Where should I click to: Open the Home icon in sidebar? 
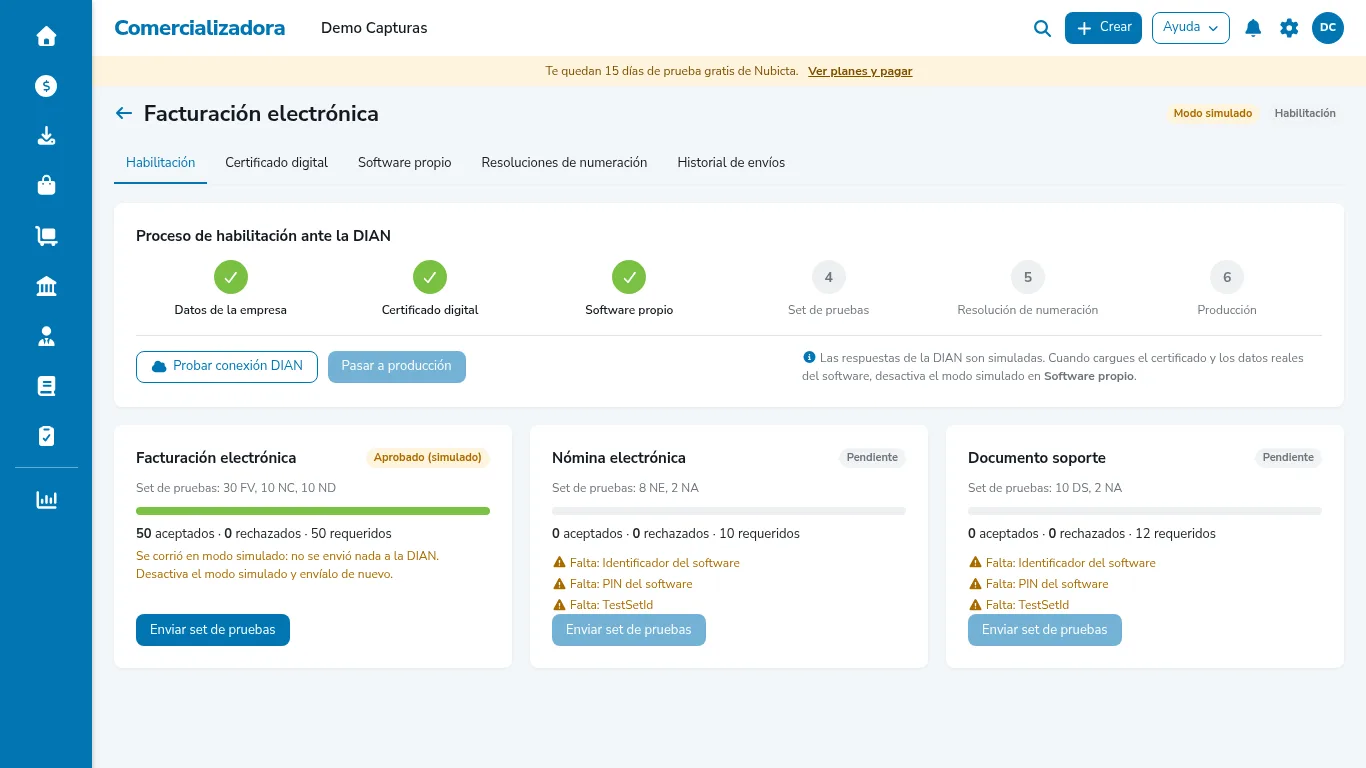[x=46, y=36]
